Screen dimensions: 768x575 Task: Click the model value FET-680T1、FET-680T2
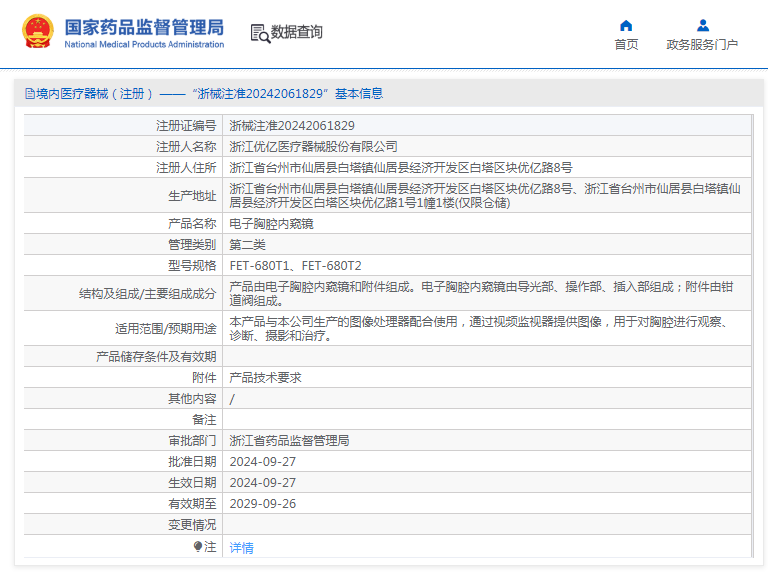tap(295, 266)
